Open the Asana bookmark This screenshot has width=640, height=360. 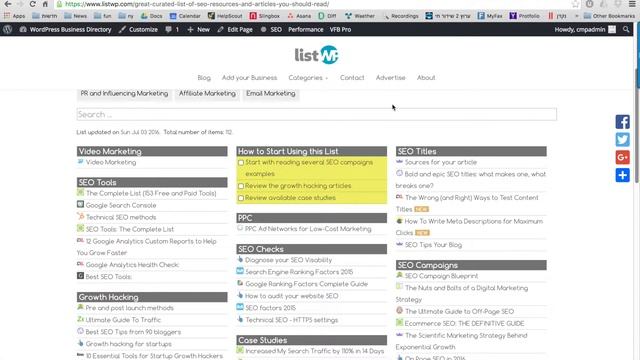pos(299,16)
